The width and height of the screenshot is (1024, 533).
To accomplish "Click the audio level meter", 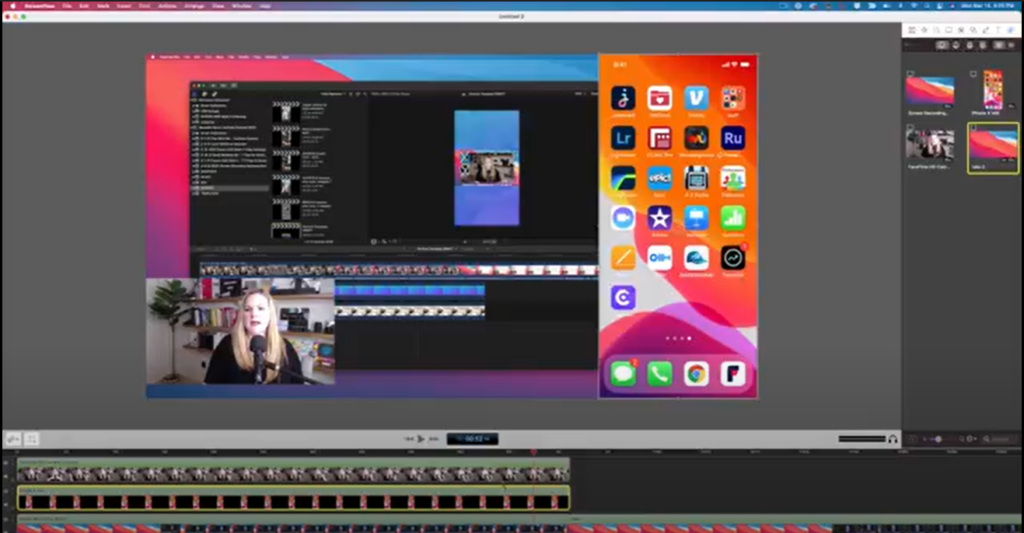I will (x=861, y=439).
